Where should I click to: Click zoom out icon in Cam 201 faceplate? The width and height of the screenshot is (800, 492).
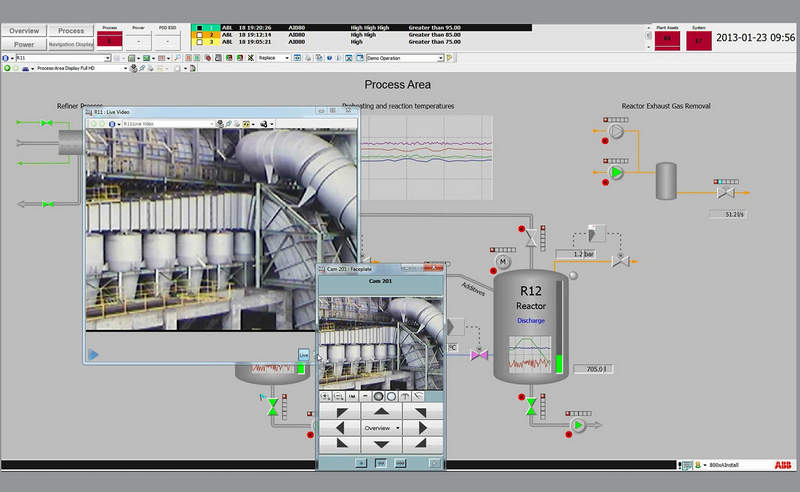tap(338, 396)
